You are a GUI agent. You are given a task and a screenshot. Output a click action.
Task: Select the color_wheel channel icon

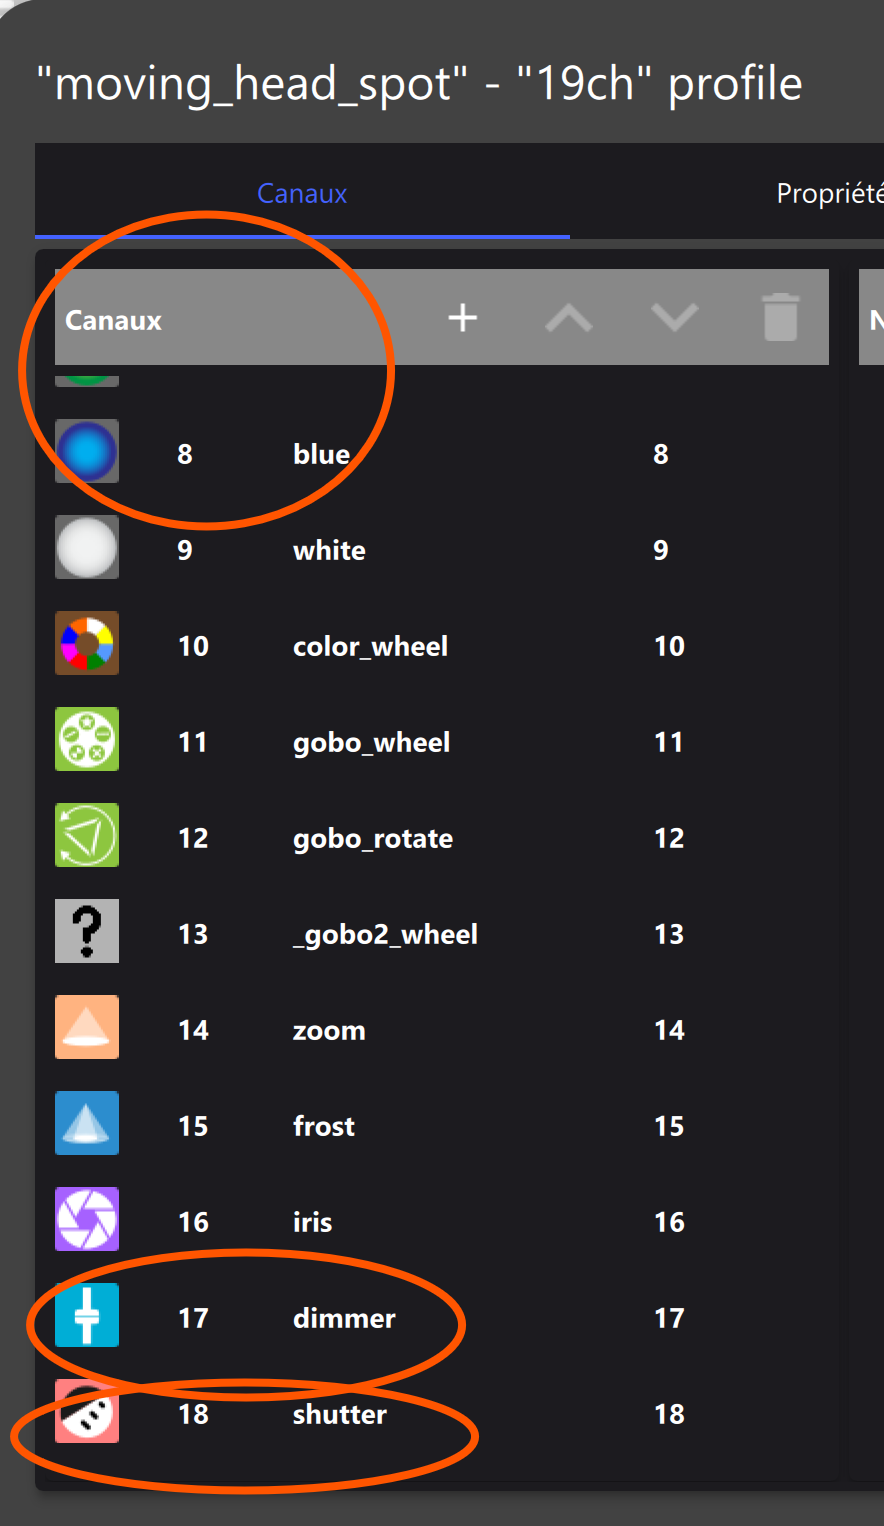(87, 643)
